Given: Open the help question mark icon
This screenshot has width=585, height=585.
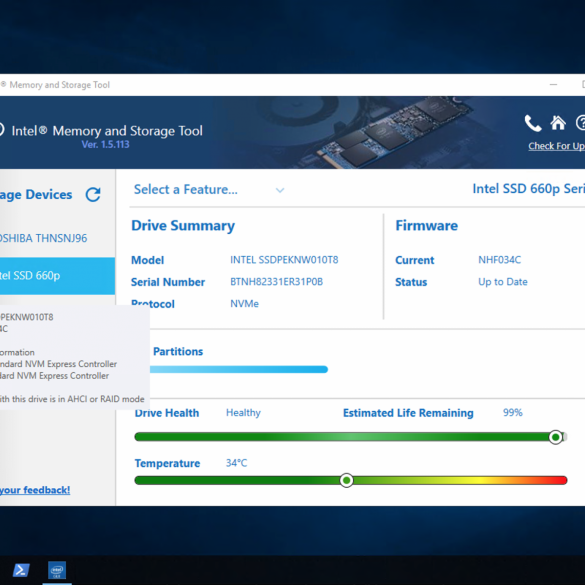Looking at the screenshot, I should [581, 123].
